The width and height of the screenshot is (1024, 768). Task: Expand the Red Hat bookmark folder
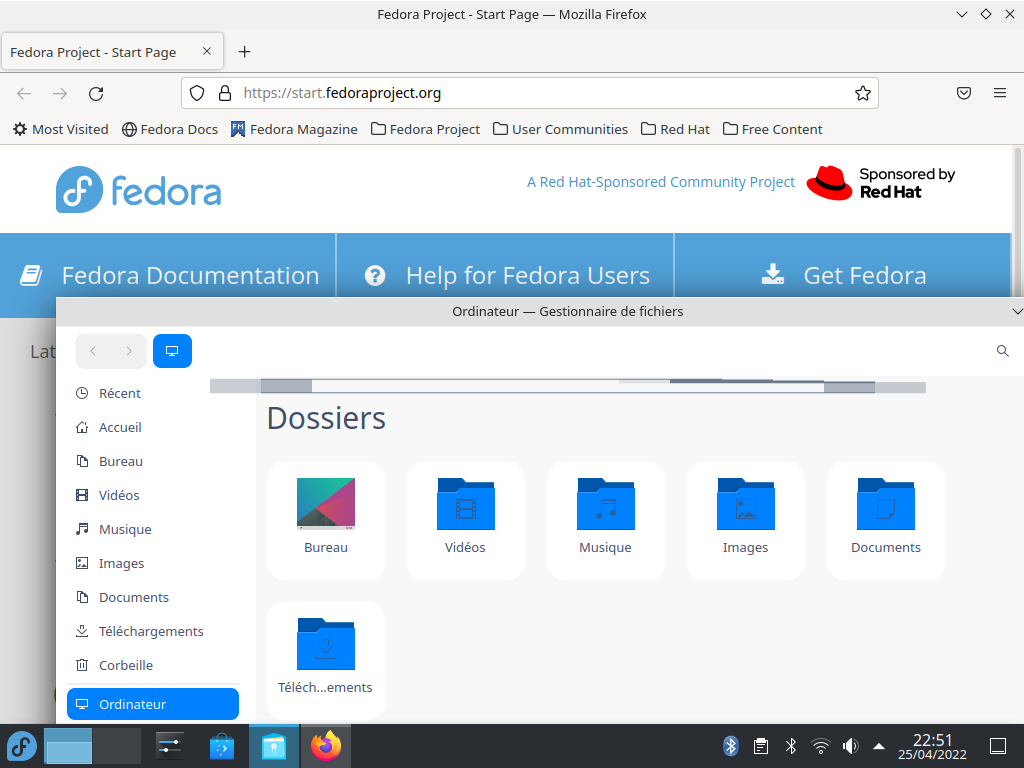tap(675, 129)
